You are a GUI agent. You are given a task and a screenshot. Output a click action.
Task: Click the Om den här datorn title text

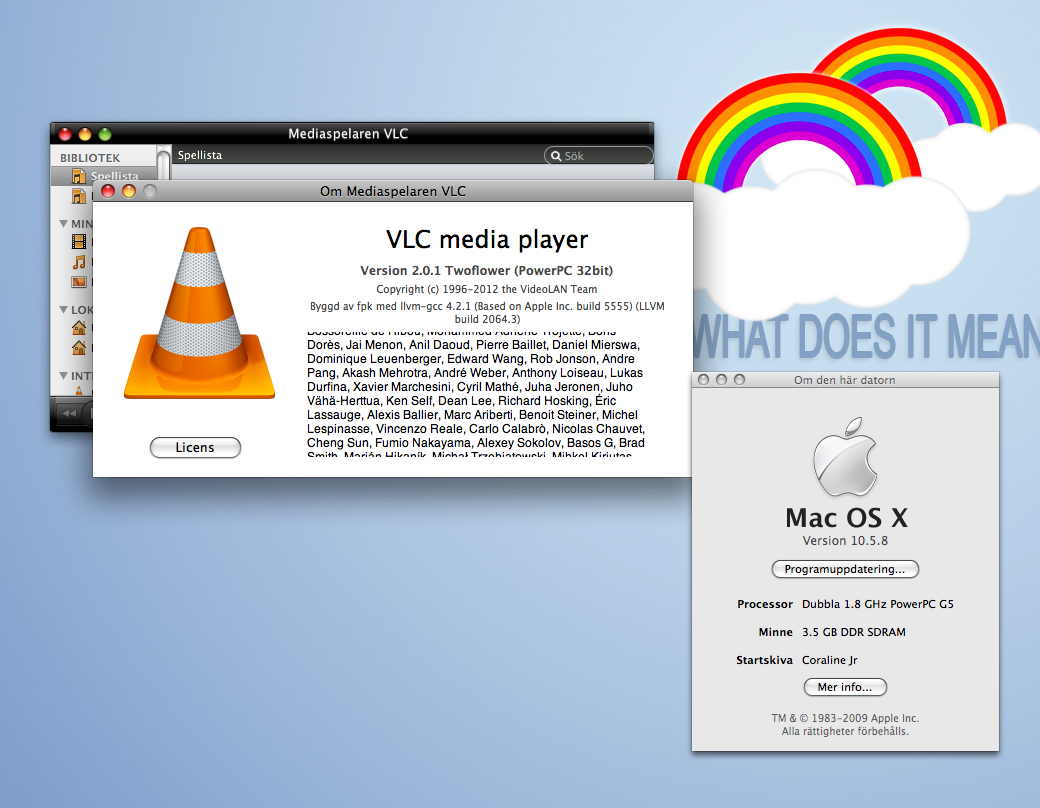(844, 380)
